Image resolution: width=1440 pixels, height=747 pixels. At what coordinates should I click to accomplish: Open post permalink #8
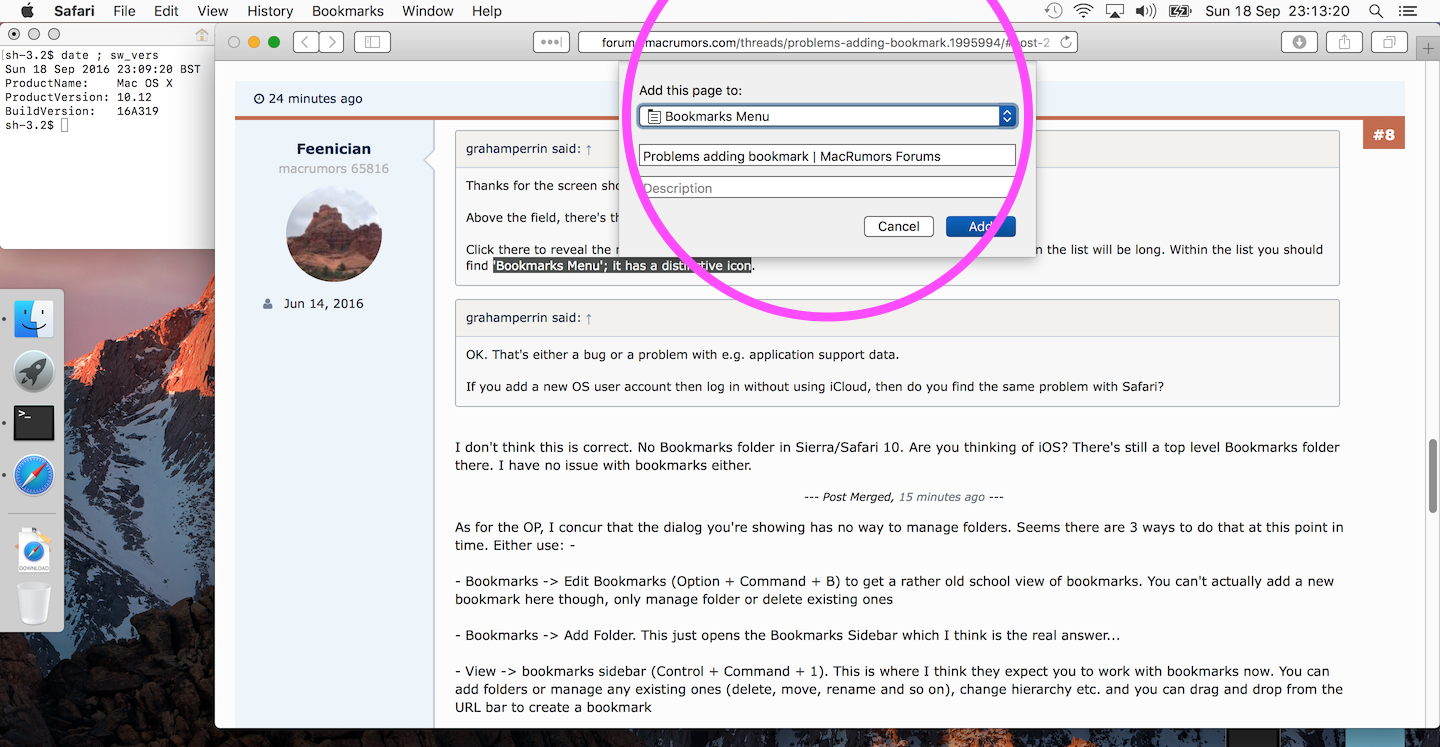pos(1384,134)
